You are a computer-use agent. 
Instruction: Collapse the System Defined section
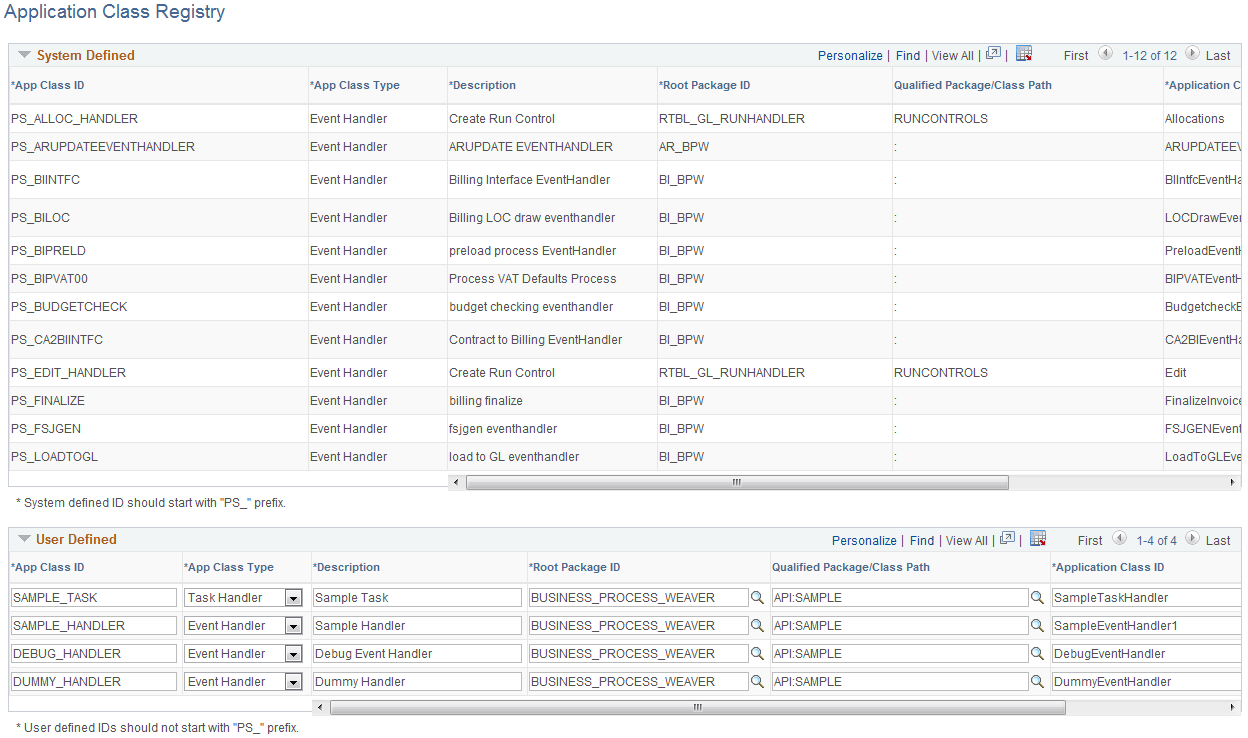(x=23, y=55)
